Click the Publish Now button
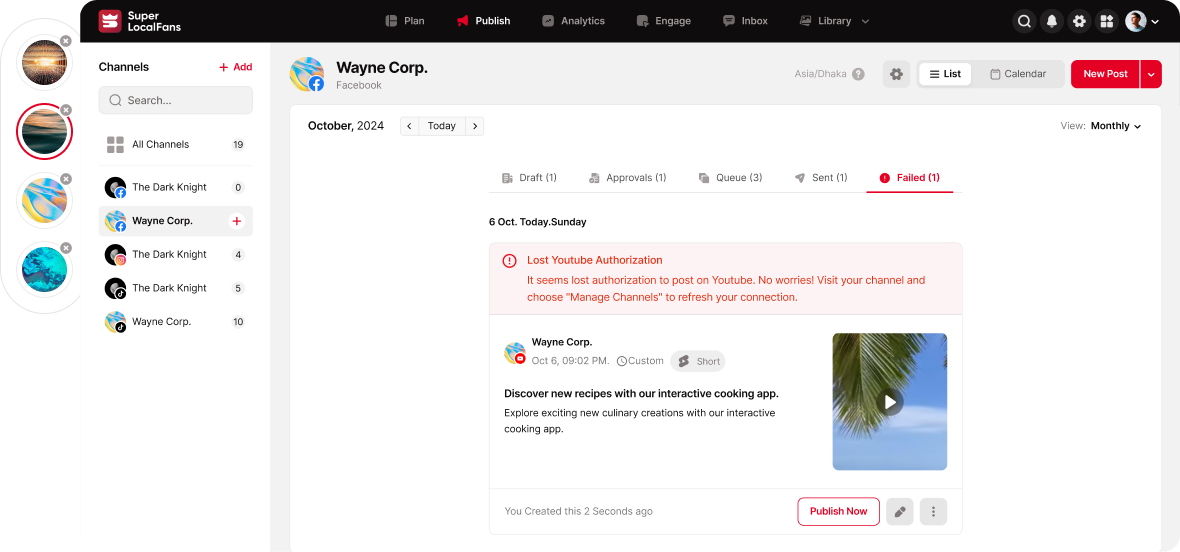 [838, 511]
